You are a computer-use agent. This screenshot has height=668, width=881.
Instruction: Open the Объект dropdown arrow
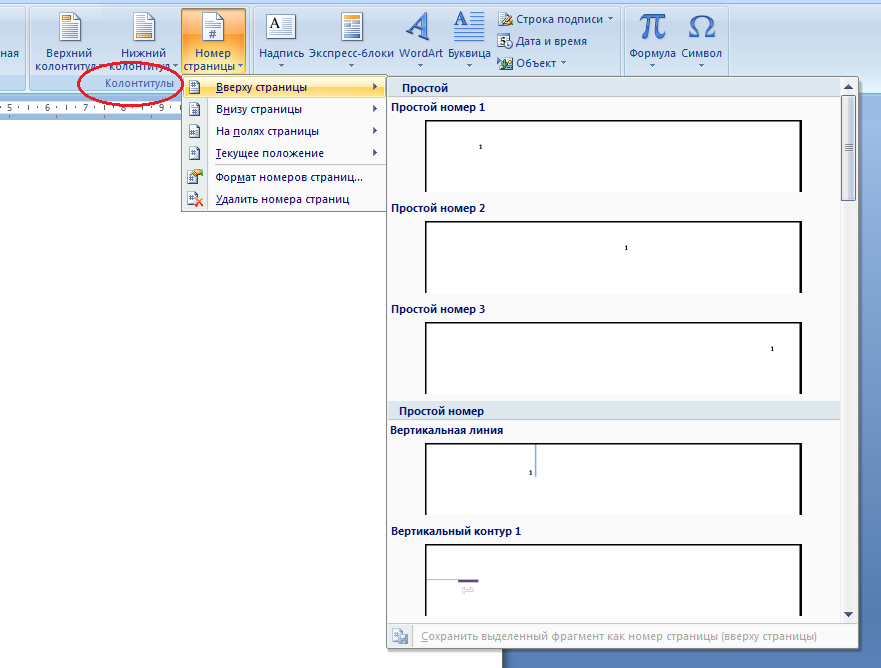(563, 63)
